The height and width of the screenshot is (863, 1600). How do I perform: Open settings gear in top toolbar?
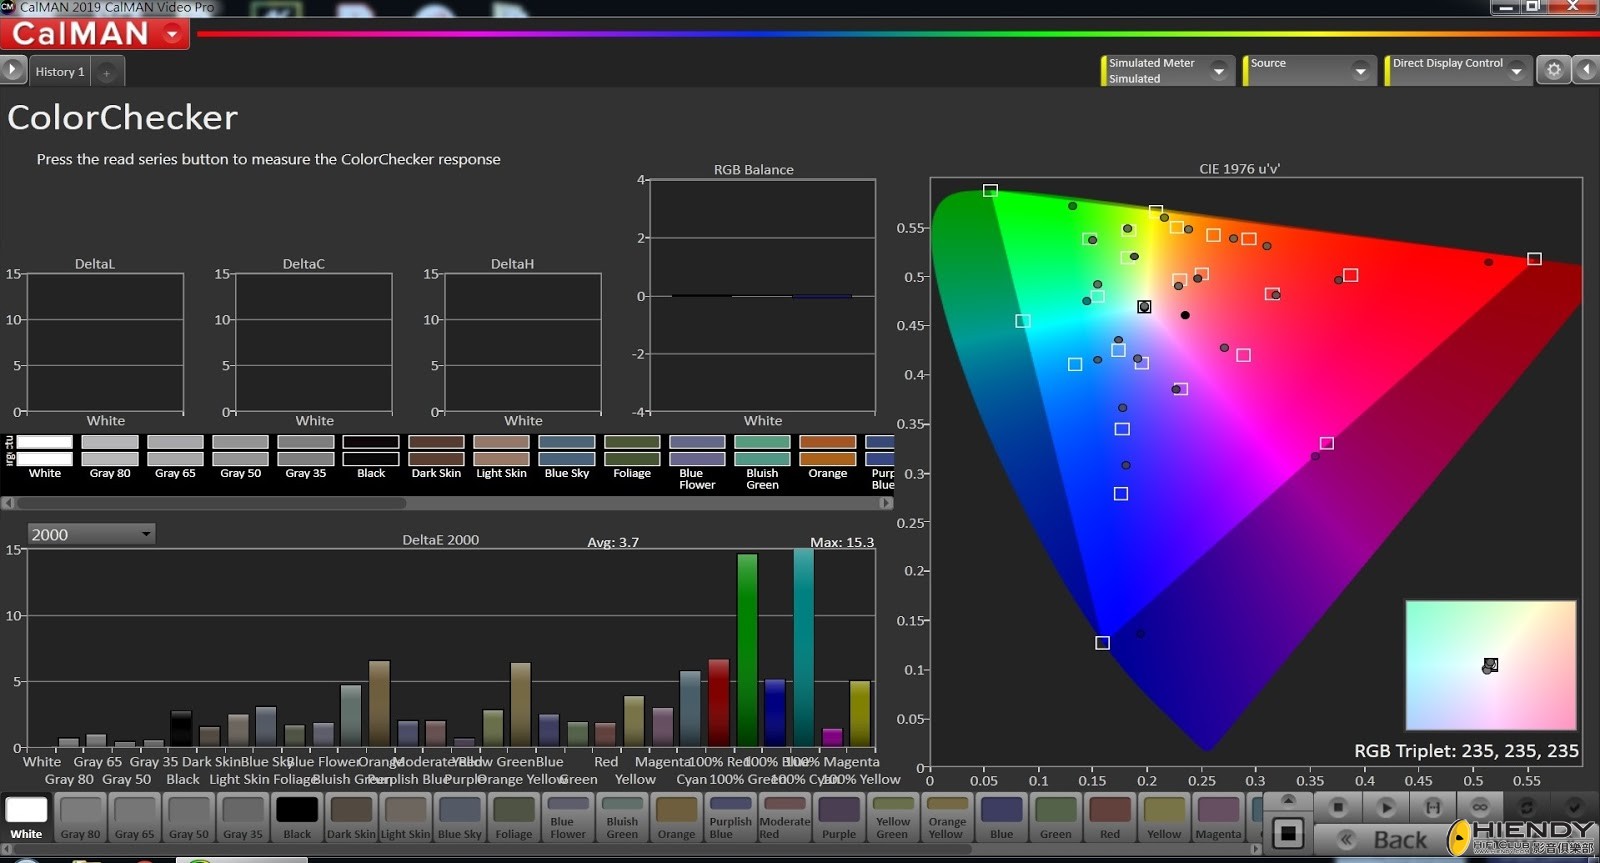(x=1553, y=70)
